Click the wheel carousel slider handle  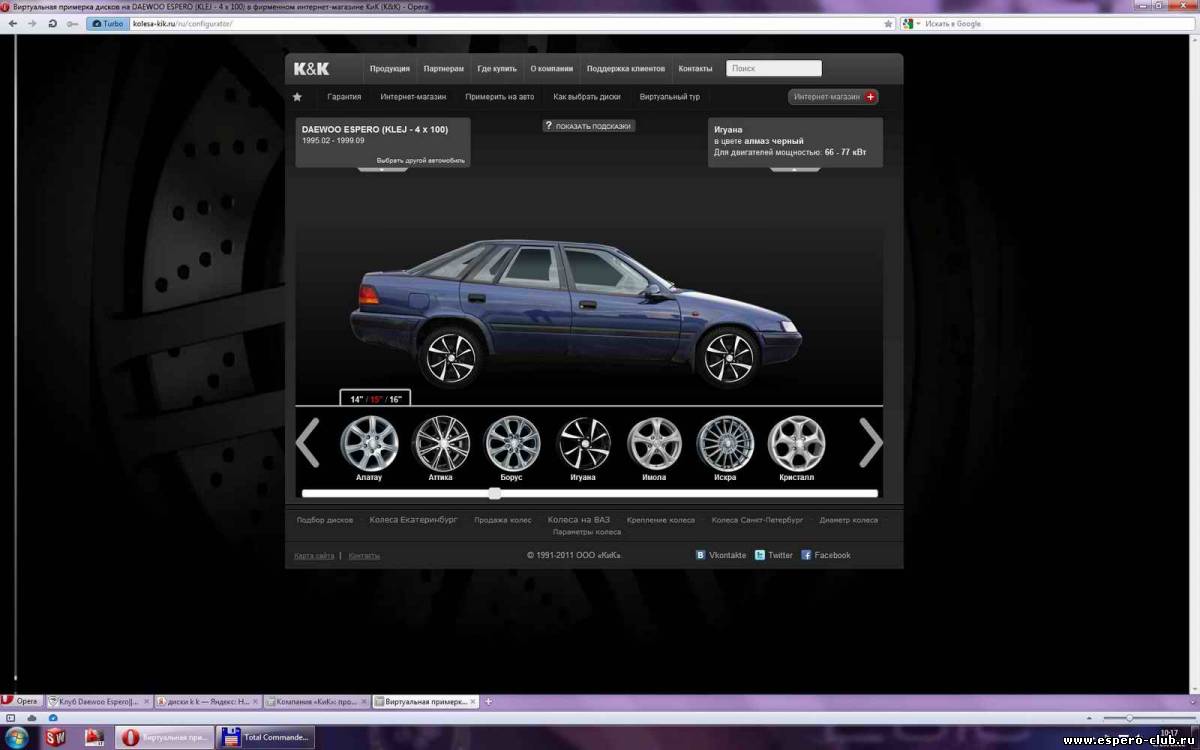[x=495, y=493]
